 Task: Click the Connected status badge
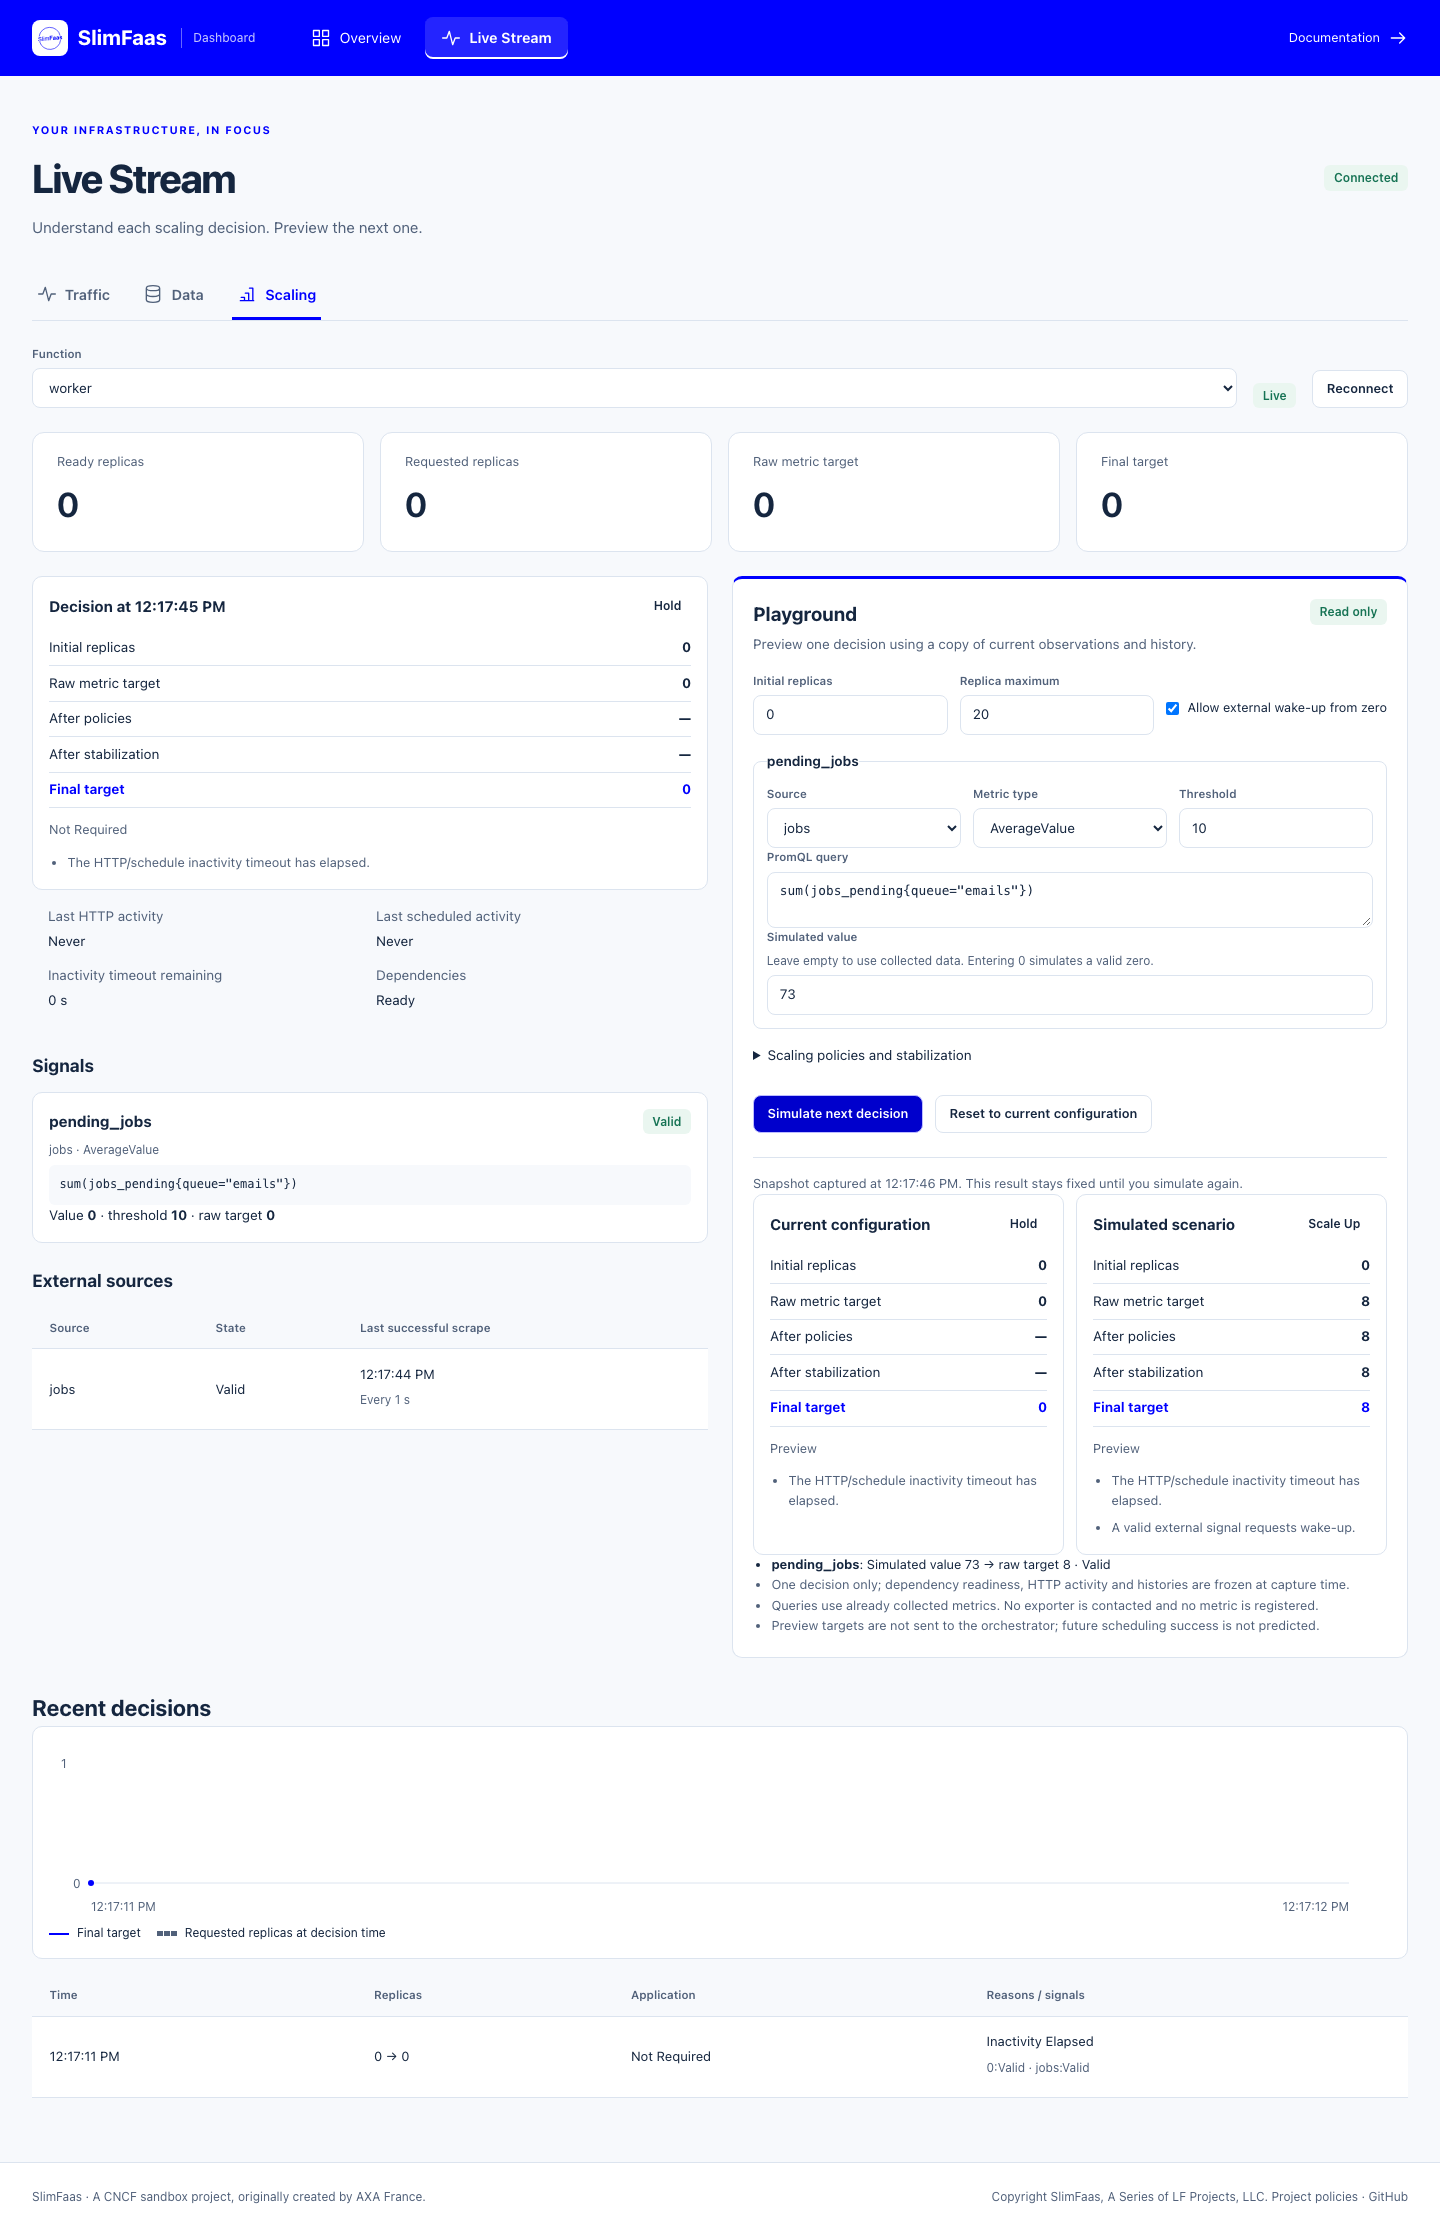pos(1366,178)
